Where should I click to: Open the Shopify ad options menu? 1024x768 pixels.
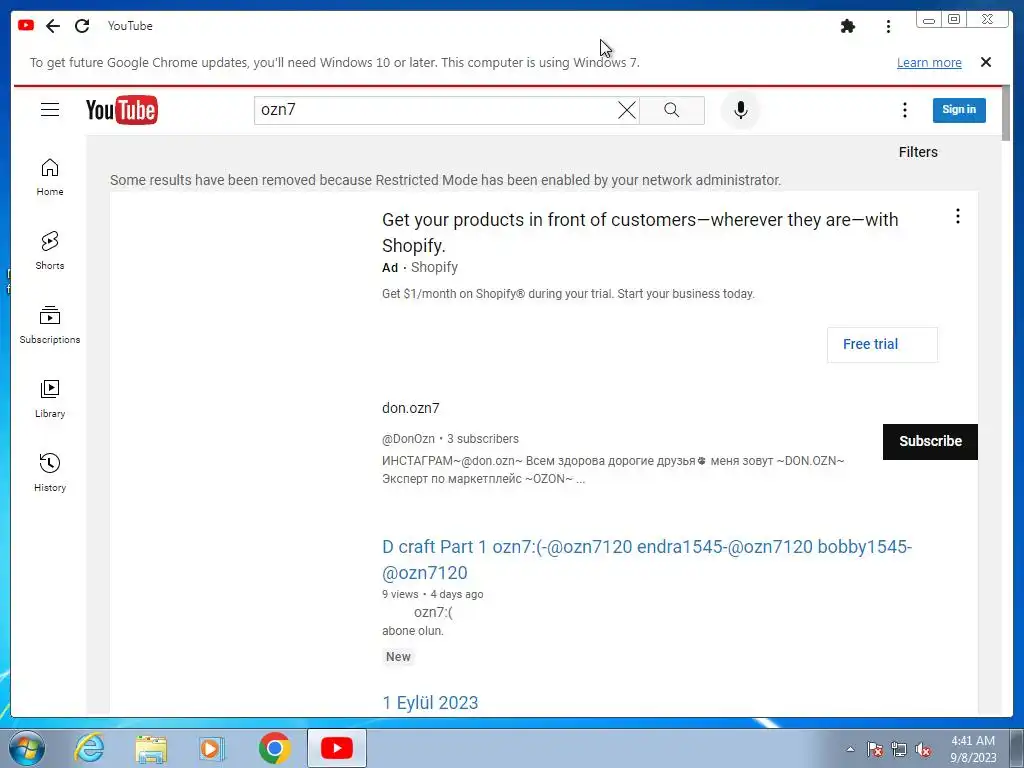coord(957,216)
